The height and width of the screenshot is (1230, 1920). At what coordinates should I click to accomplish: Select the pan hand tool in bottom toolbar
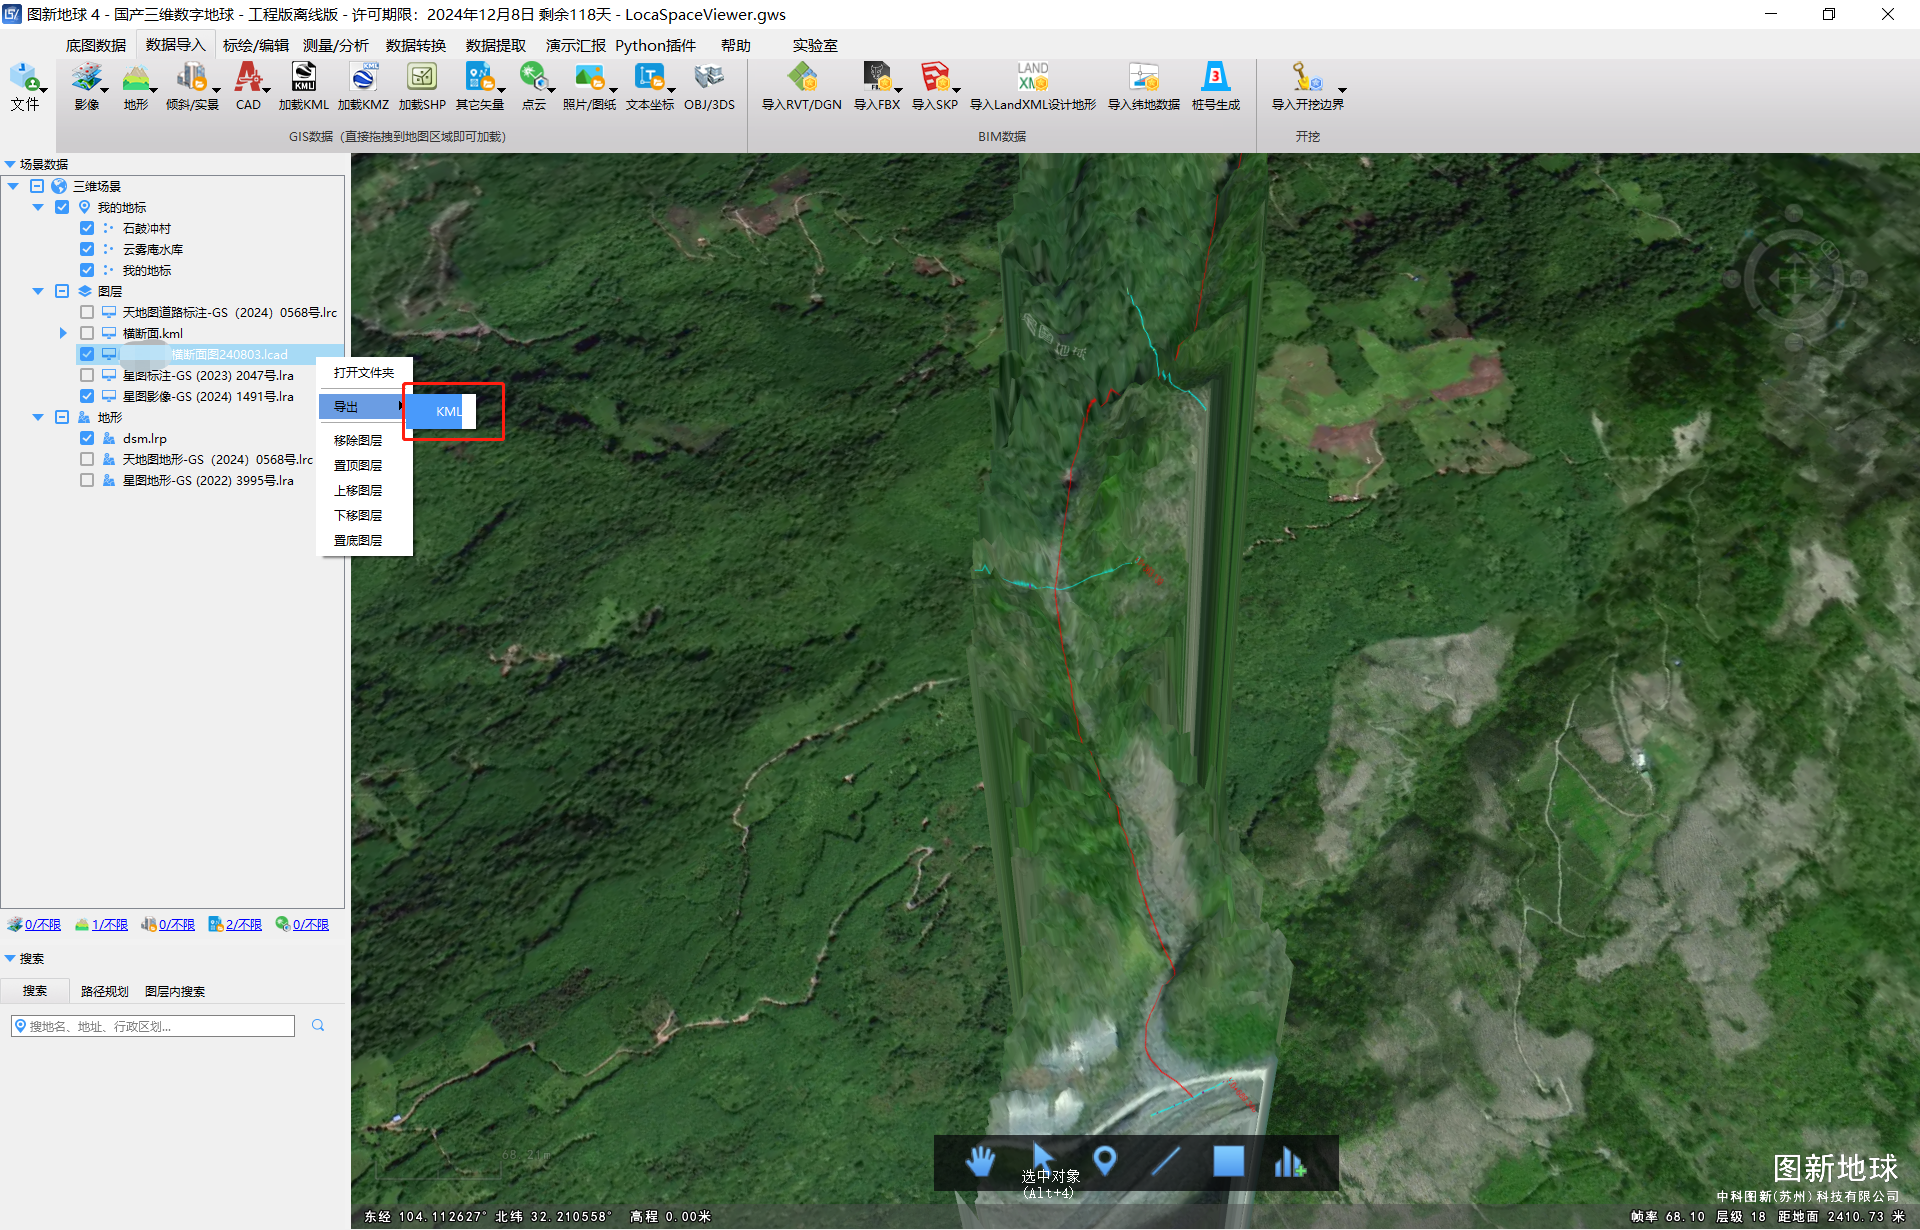click(x=980, y=1162)
